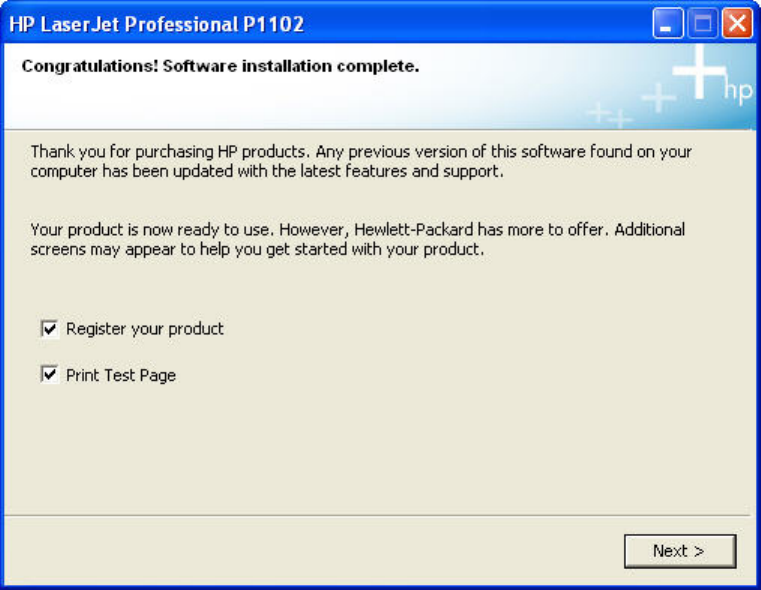Image resolution: width=761 pixels, height=590 pixels.
Task: Click the separator line above Next button
Action: (x=380, y=516)
